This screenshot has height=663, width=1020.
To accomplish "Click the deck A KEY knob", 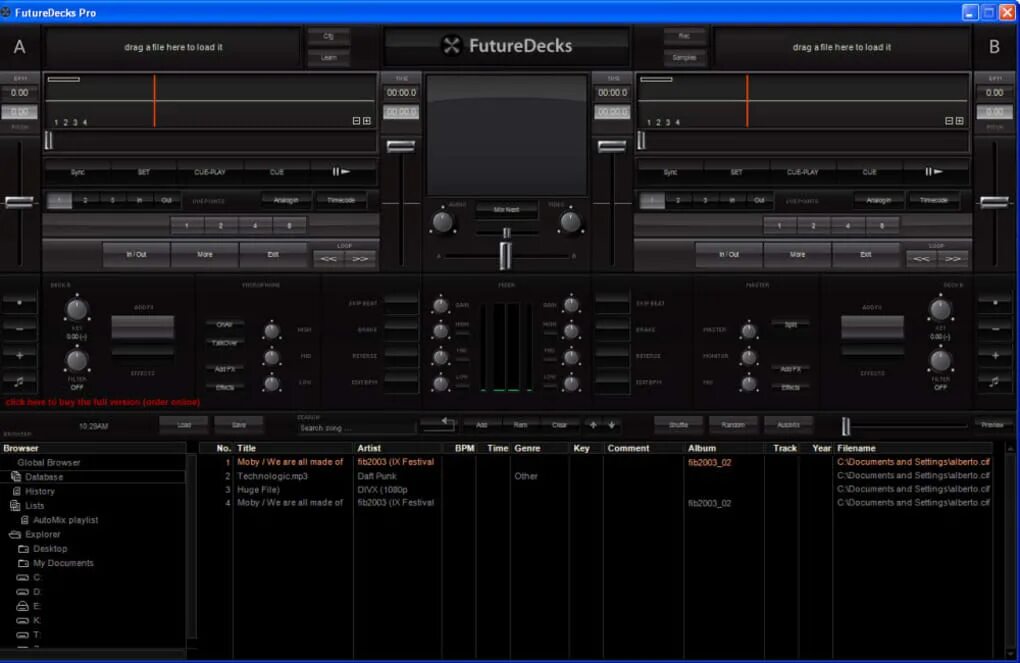I will coord(76,310).
